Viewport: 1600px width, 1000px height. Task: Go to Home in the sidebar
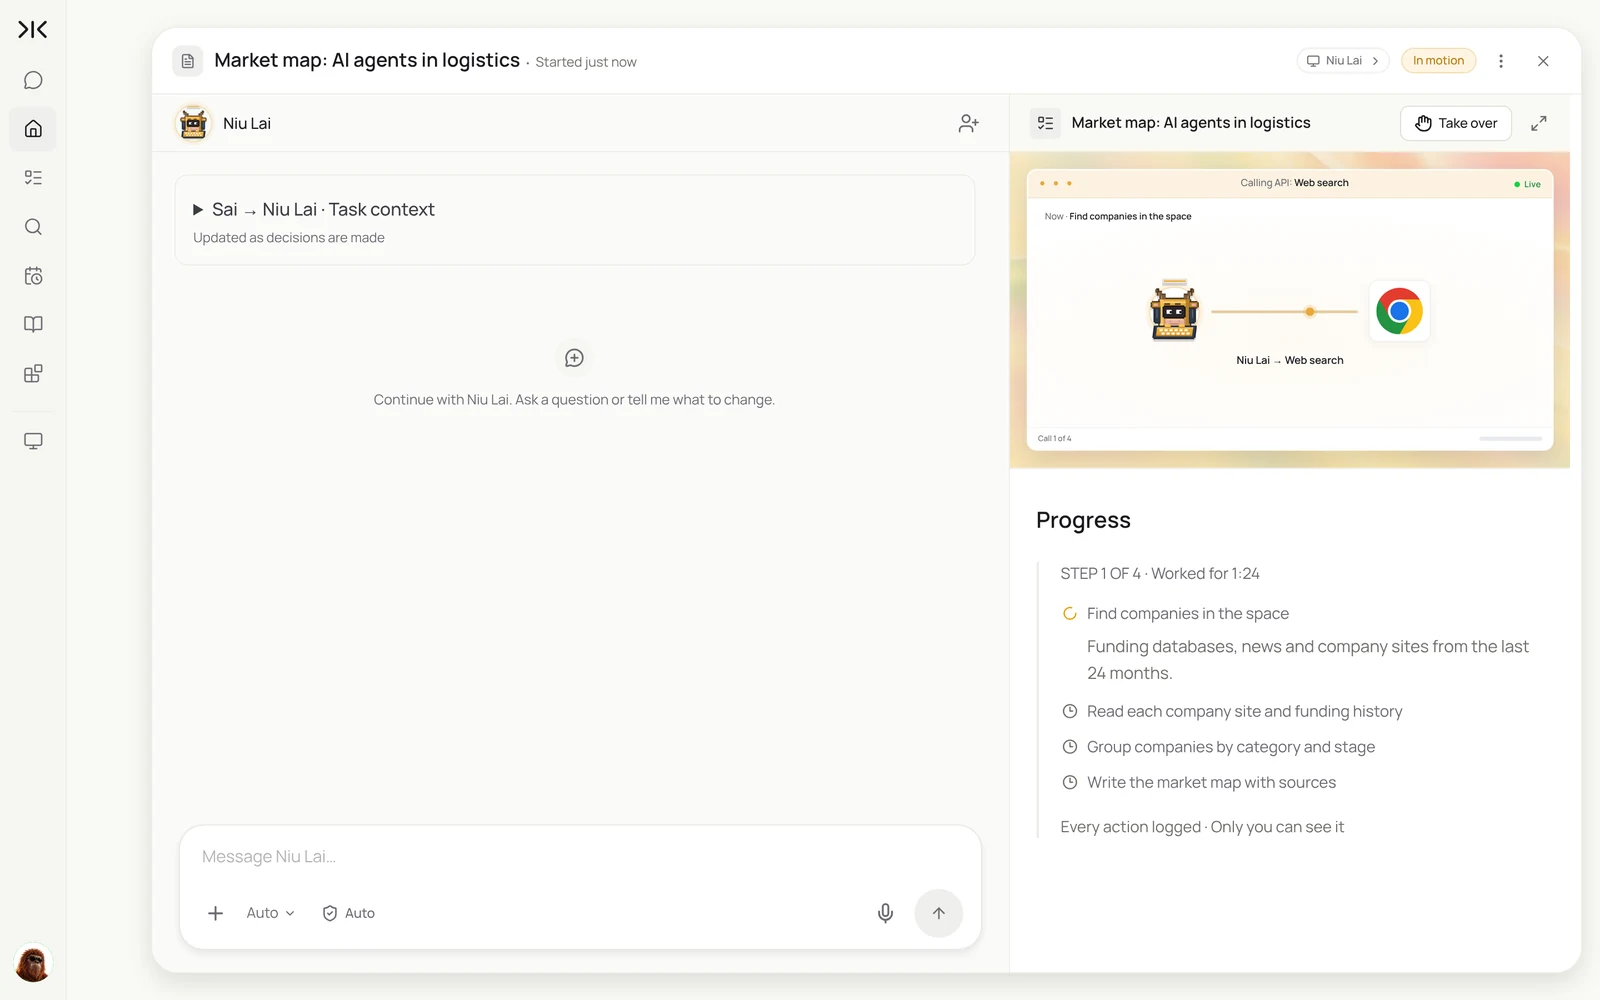point(33,129)
